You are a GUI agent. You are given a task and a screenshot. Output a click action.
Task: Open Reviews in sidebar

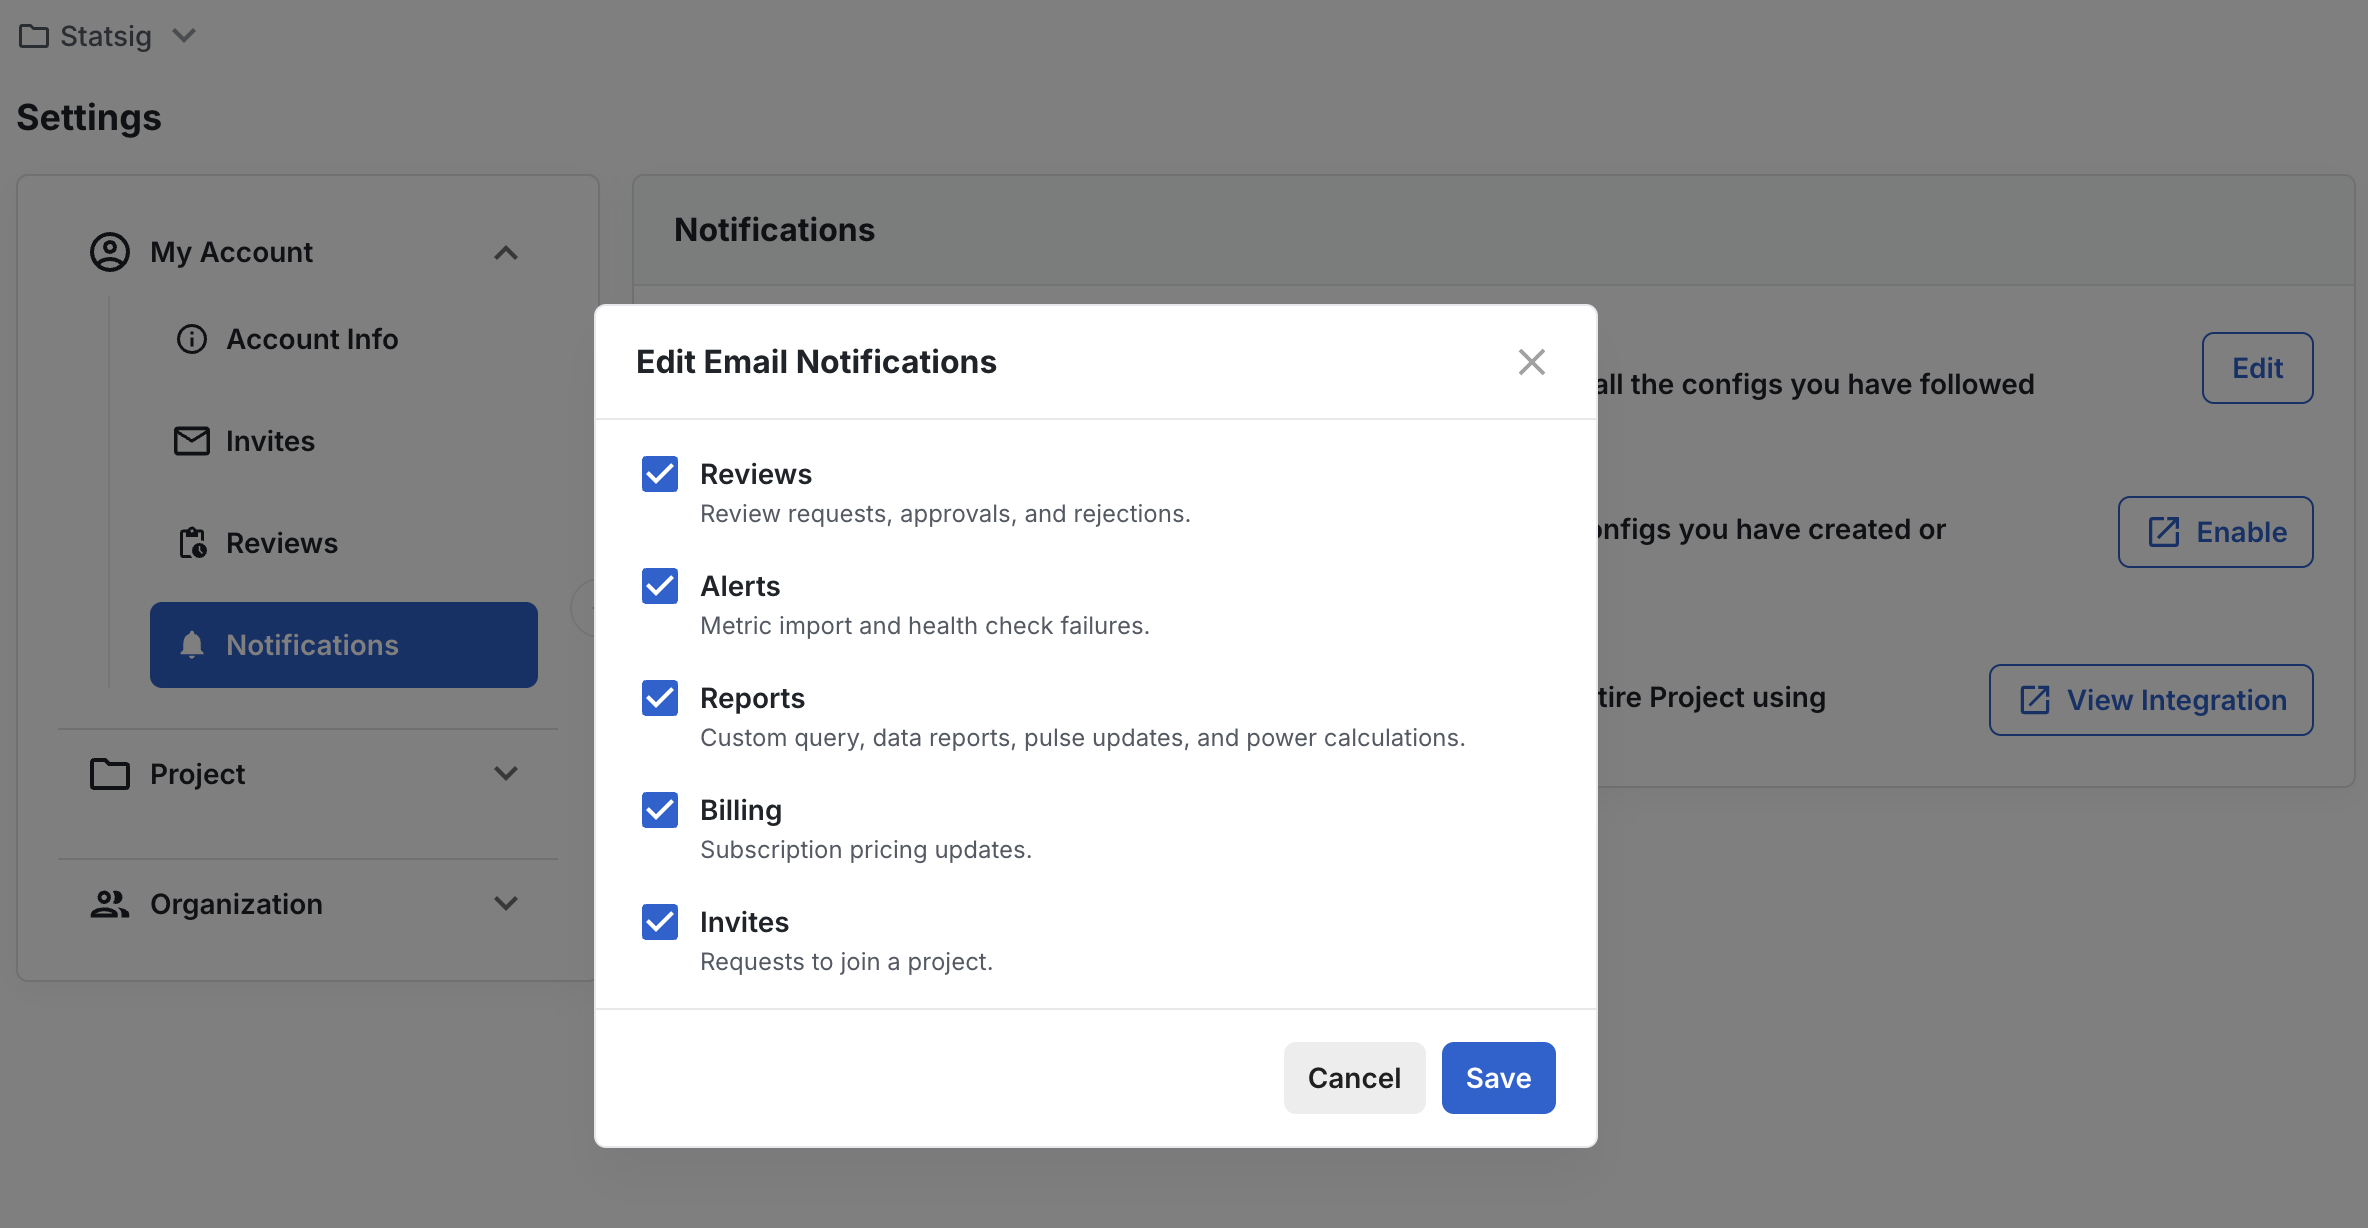[x=282, y=543]
